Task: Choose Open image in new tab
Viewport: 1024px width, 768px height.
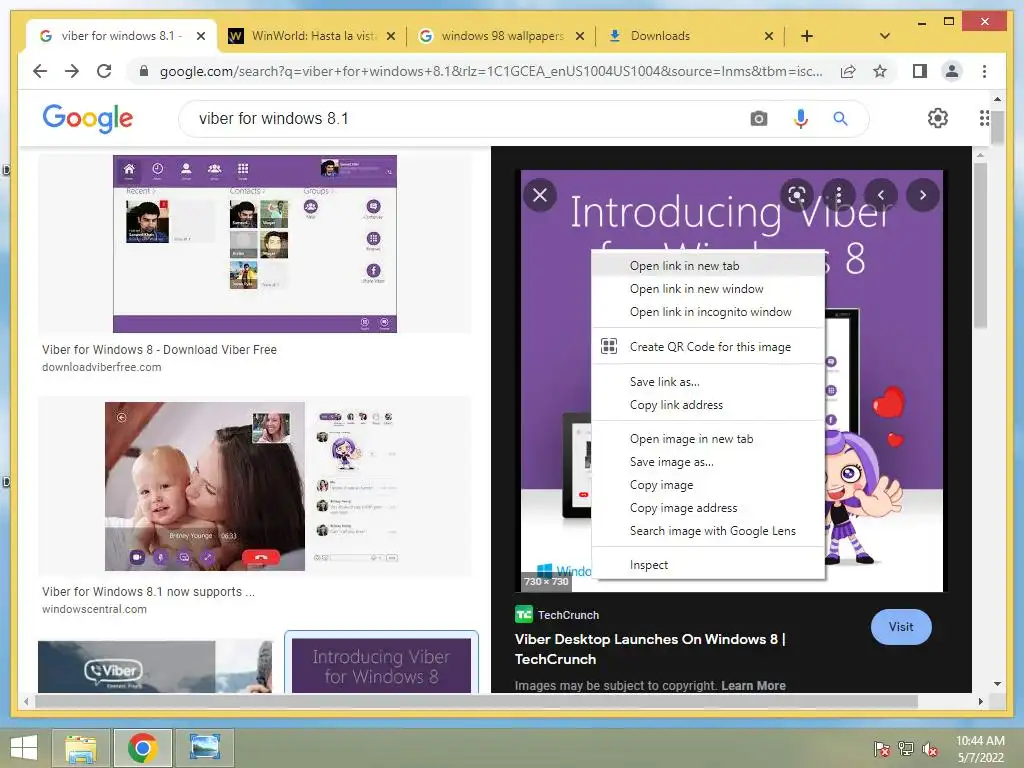Action: click(708, 439)
